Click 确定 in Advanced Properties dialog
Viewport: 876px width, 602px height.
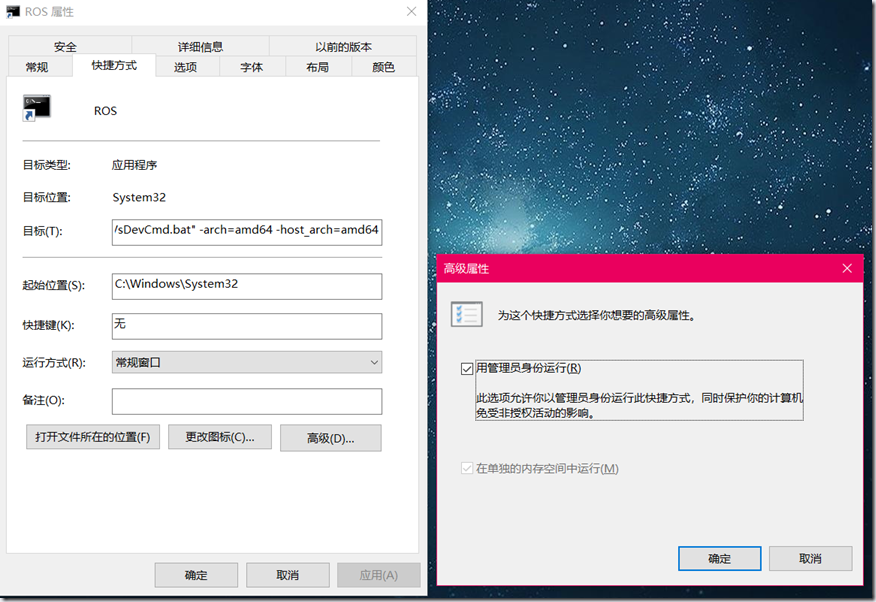pos(720,558)
